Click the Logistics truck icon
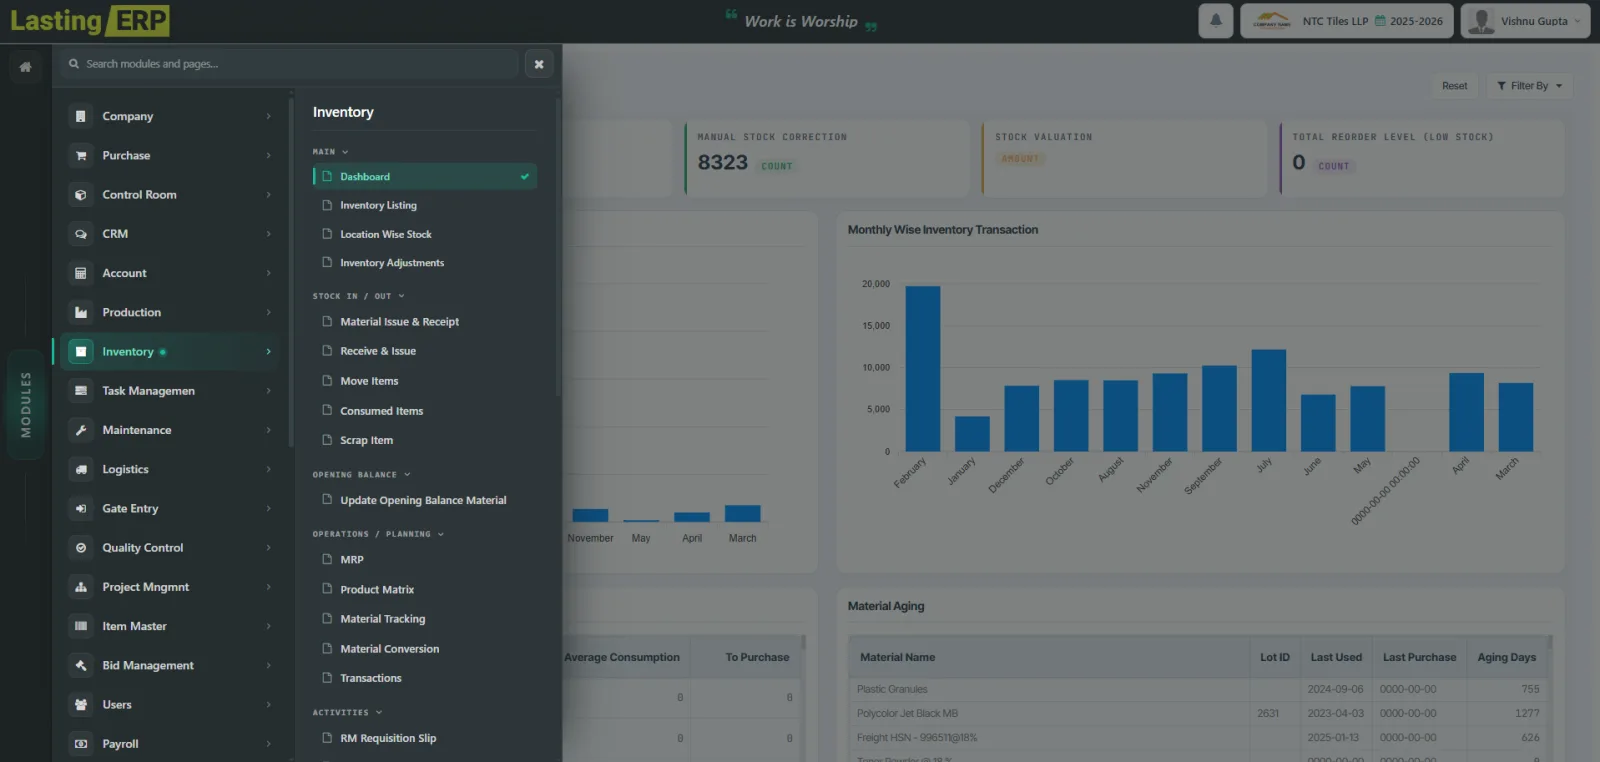The image size is (1600, 762). (81, 469)
